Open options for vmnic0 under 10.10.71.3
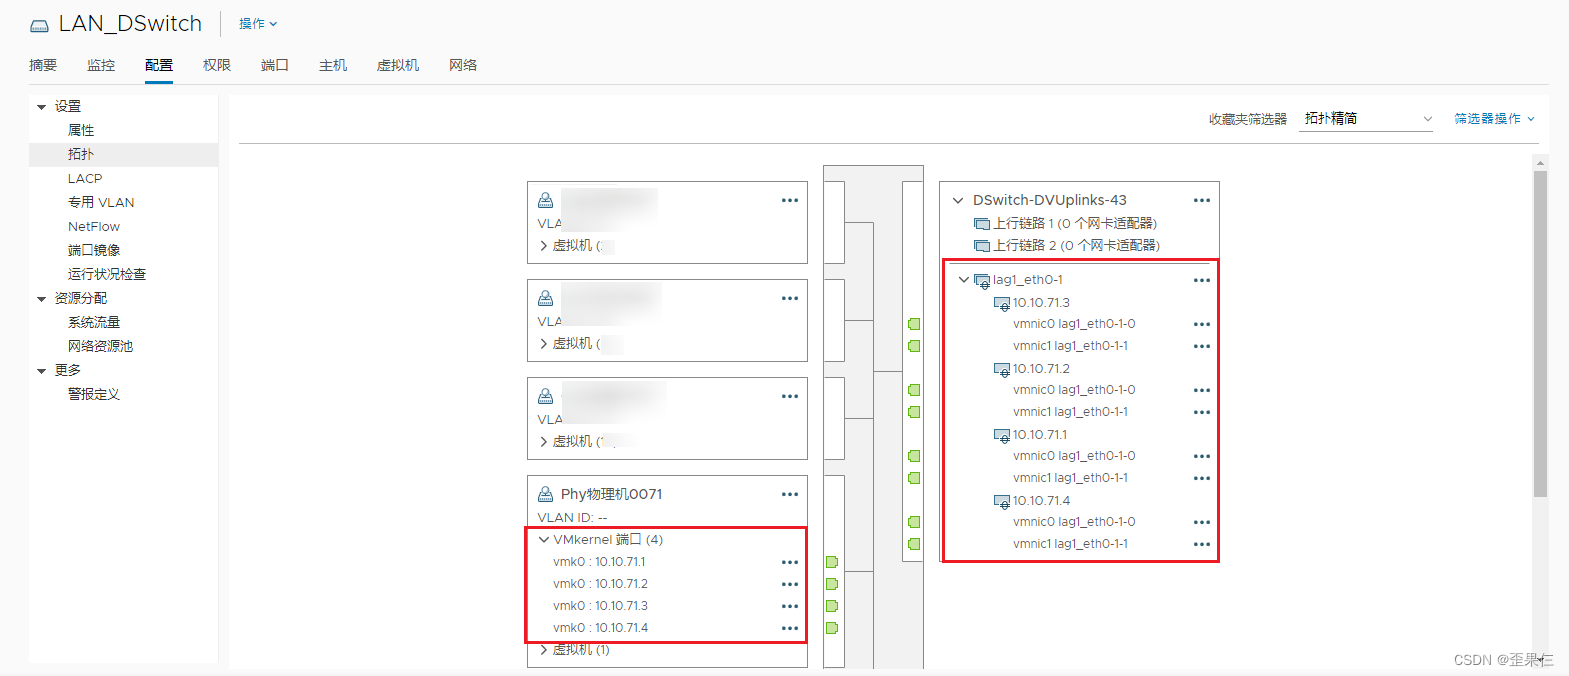Viewport: 1569px width, 676px height. coord(1202,324)
